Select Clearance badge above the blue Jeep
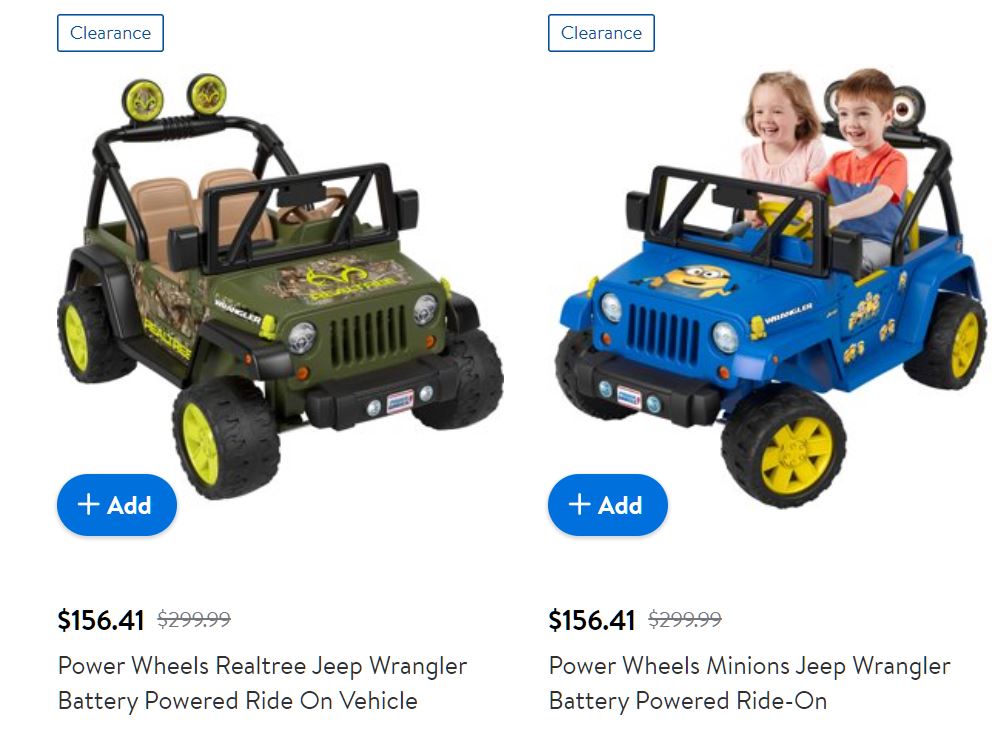 coord(601,33)
